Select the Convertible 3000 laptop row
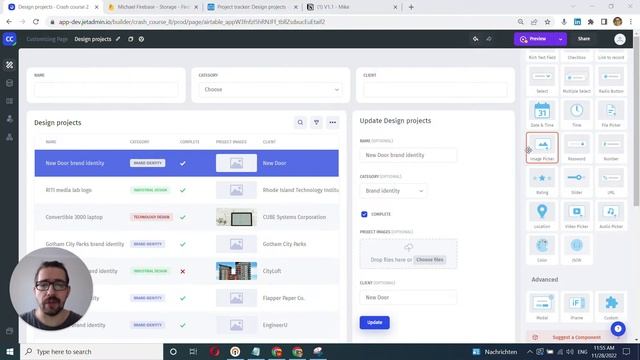The width and height of the screenshot is (640, 360). tap(187, 217)
